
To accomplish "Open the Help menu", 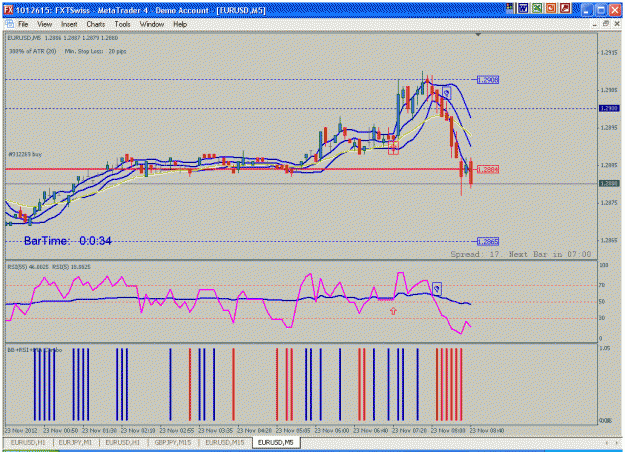I will [180, 24].
